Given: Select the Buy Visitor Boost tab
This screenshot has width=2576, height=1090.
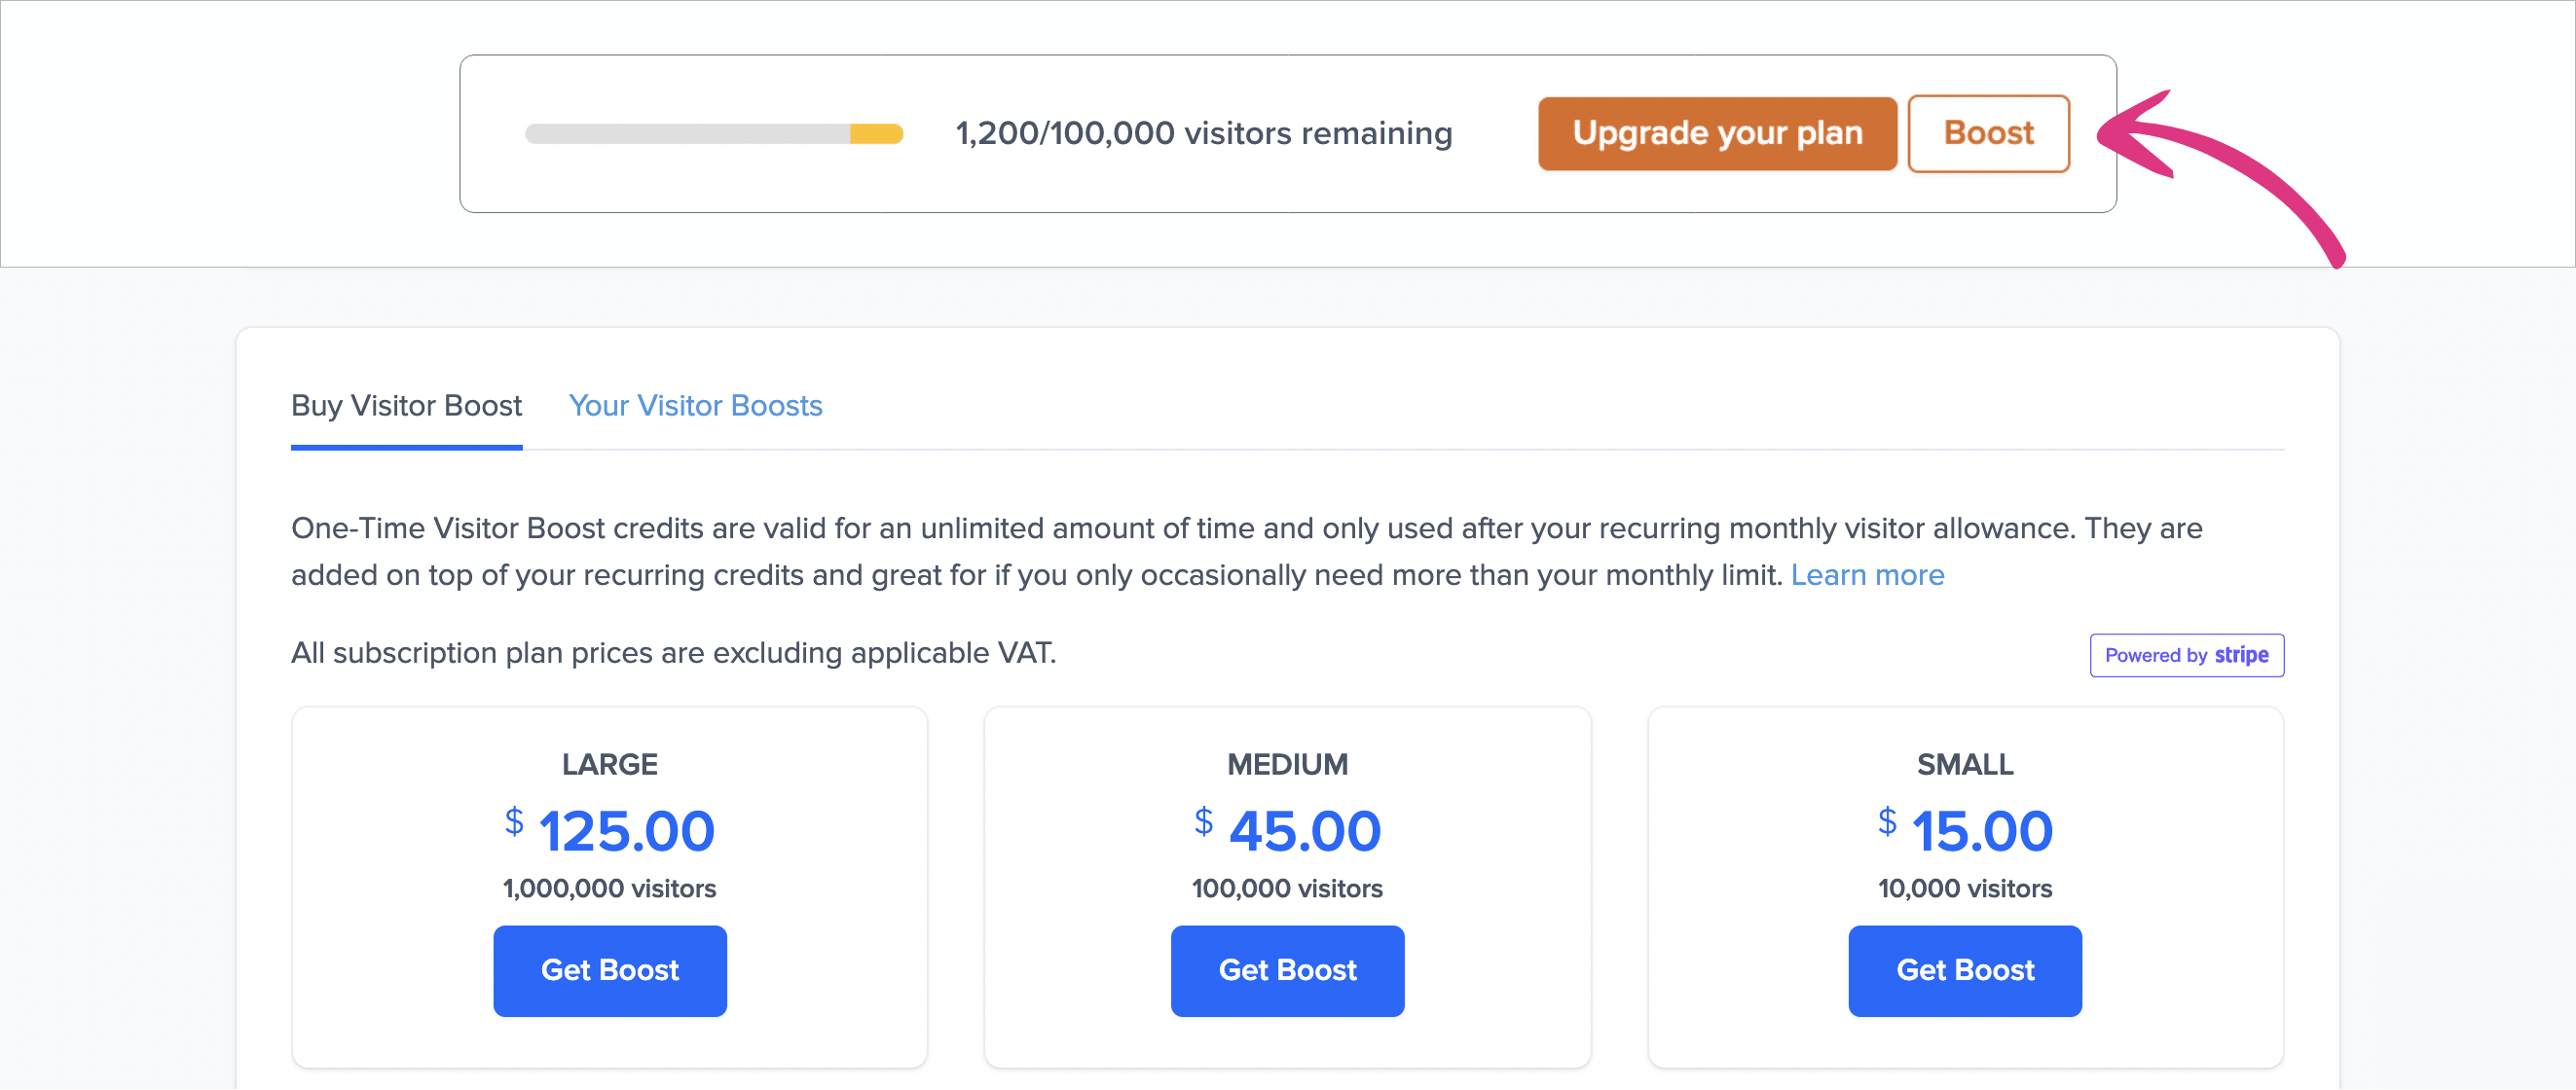Looking at the screenshot, I should tap(406, 406).
